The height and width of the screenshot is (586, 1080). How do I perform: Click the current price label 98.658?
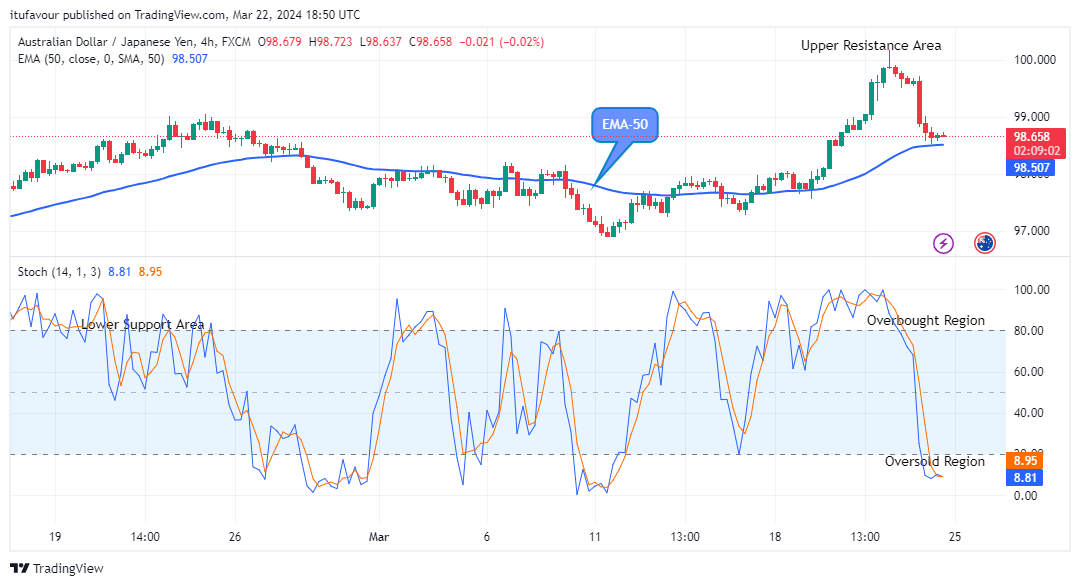pos(1031,136)
